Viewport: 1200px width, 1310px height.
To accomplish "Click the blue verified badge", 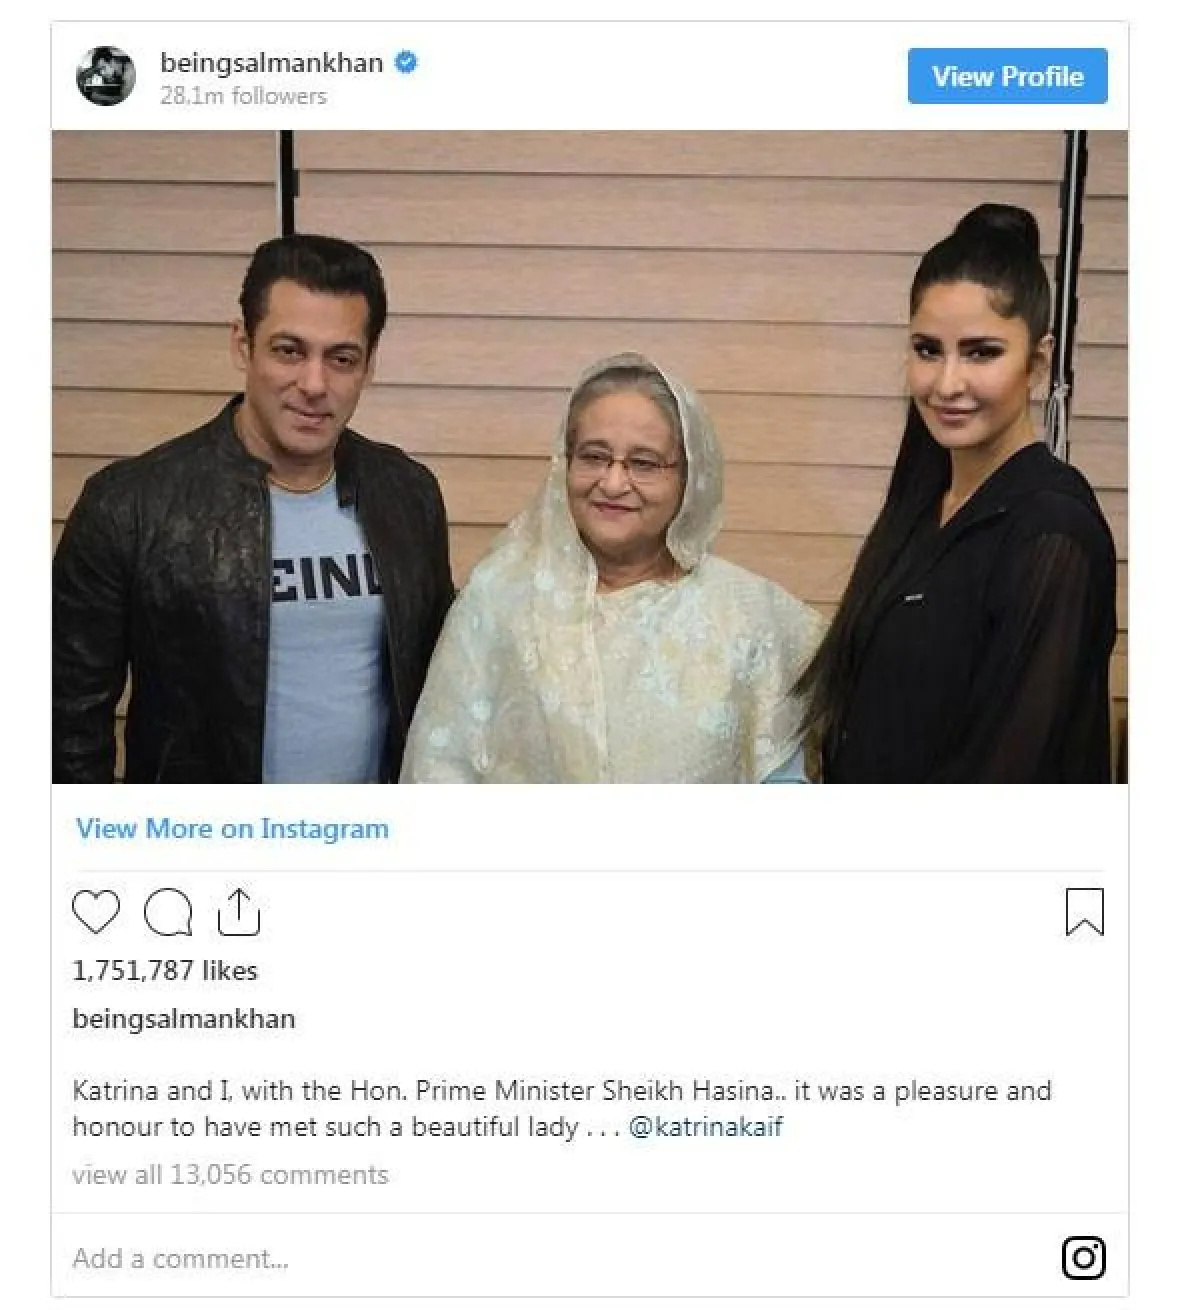I will (x=406, y=63).
